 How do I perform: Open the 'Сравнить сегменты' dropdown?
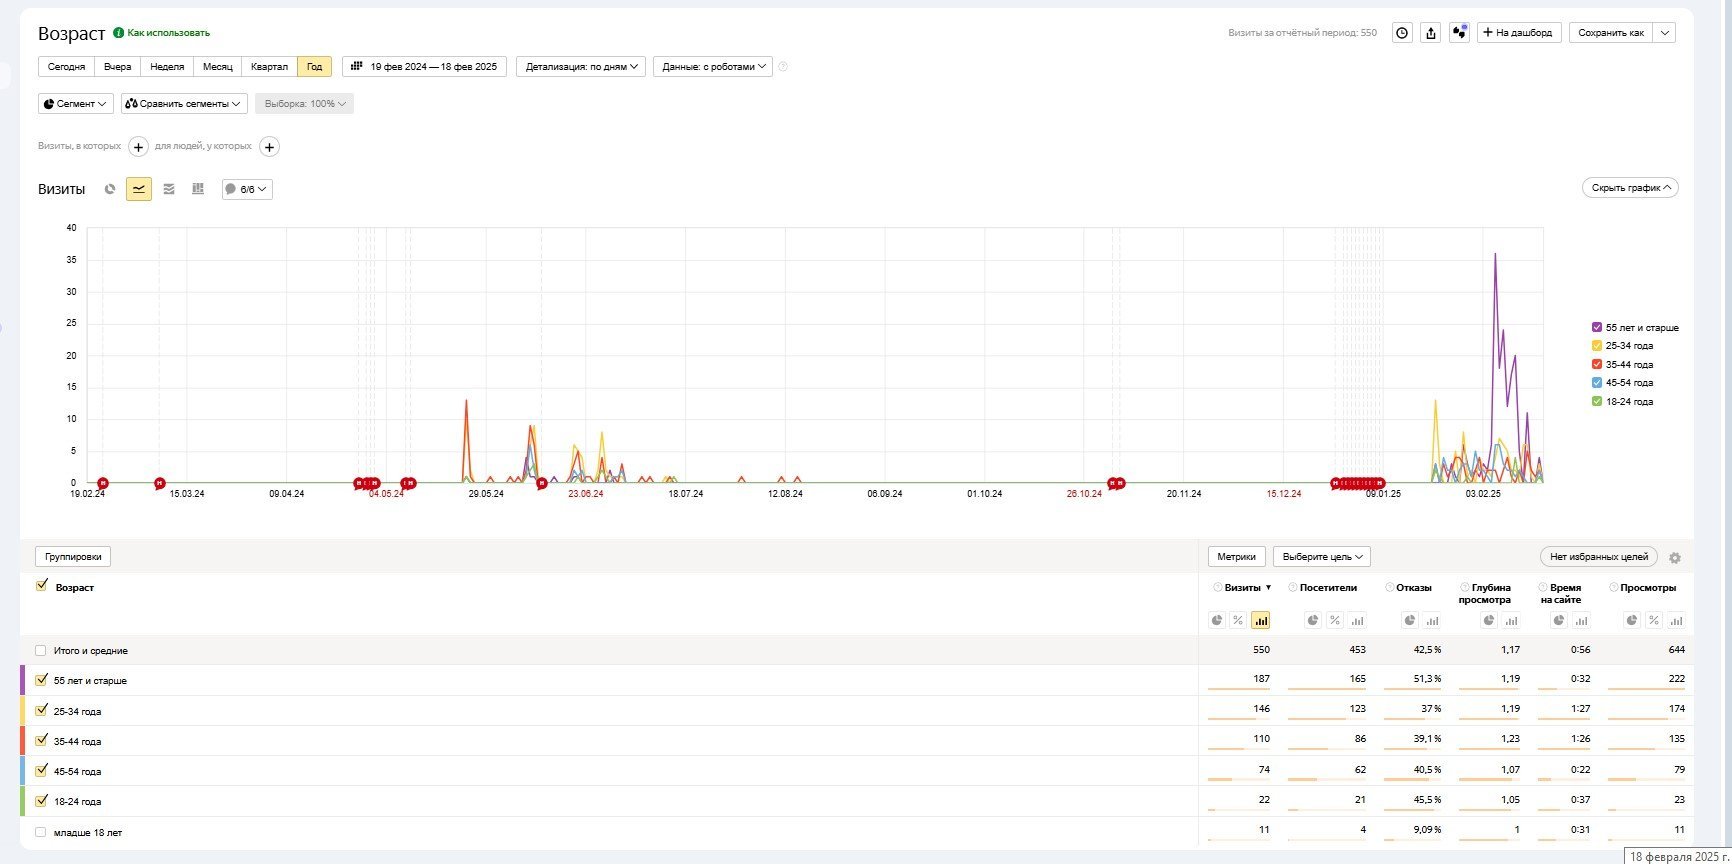click(184, 104)
